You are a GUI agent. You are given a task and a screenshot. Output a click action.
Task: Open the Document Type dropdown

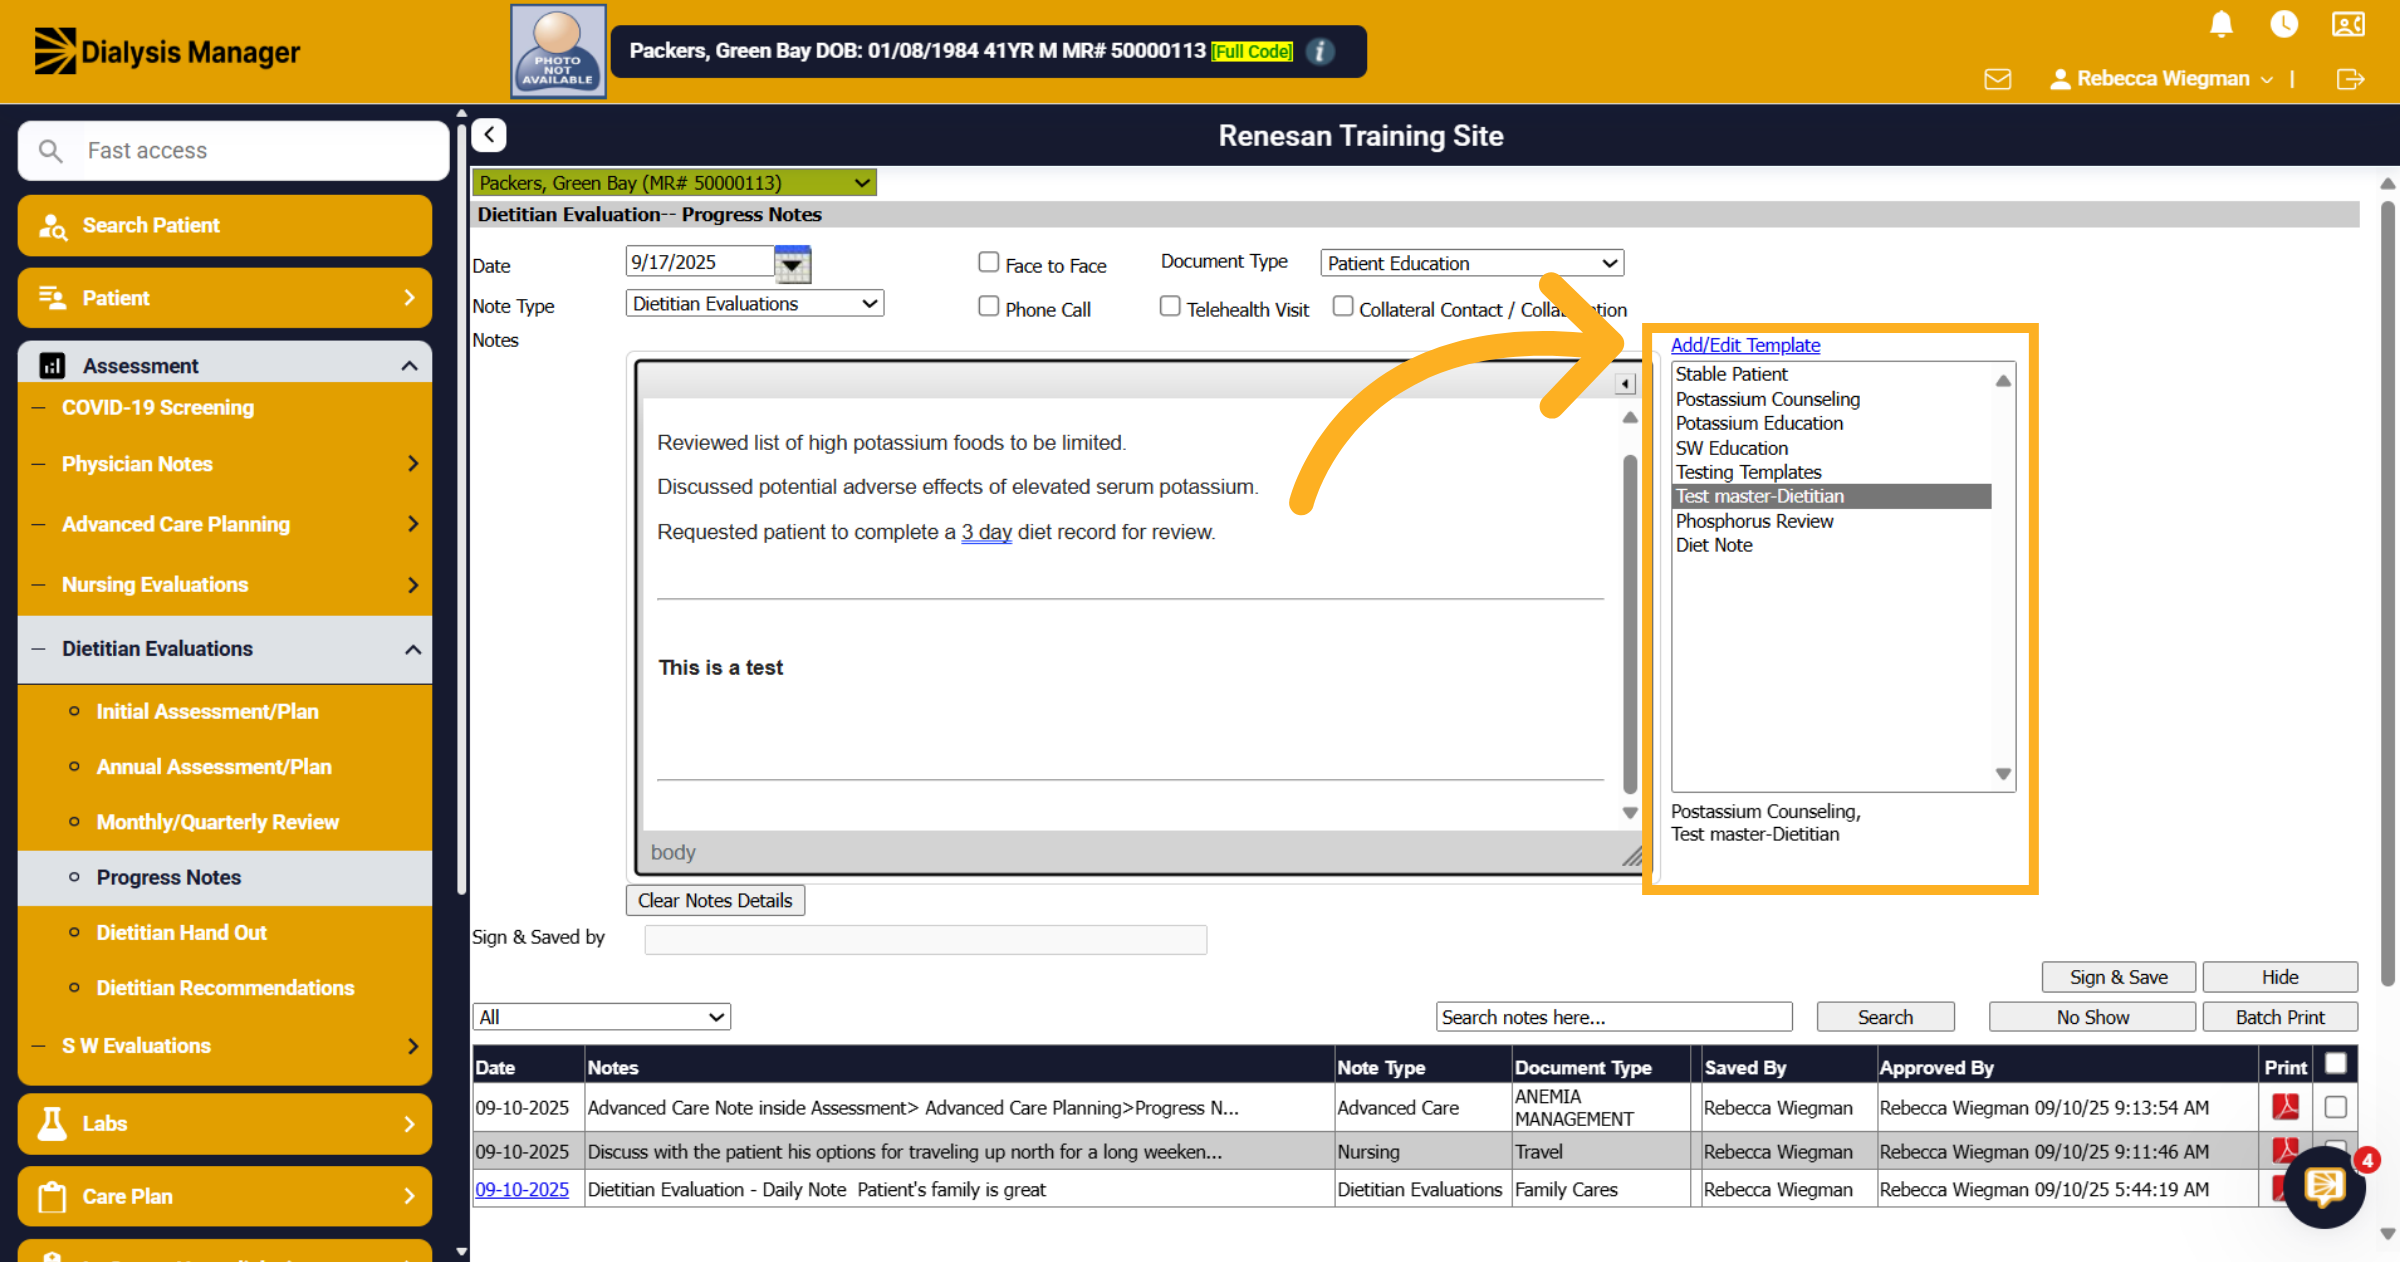(1472, 263)
